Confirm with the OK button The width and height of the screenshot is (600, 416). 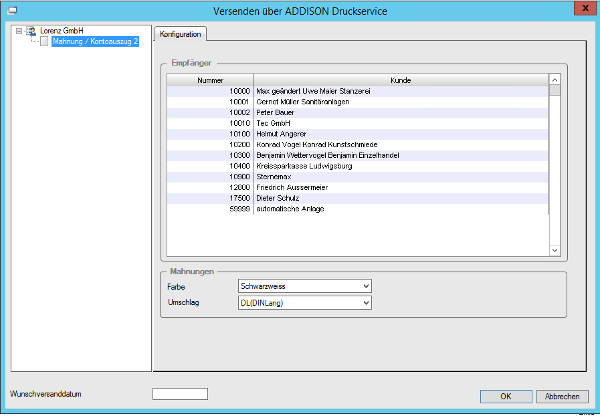(506, 396)
